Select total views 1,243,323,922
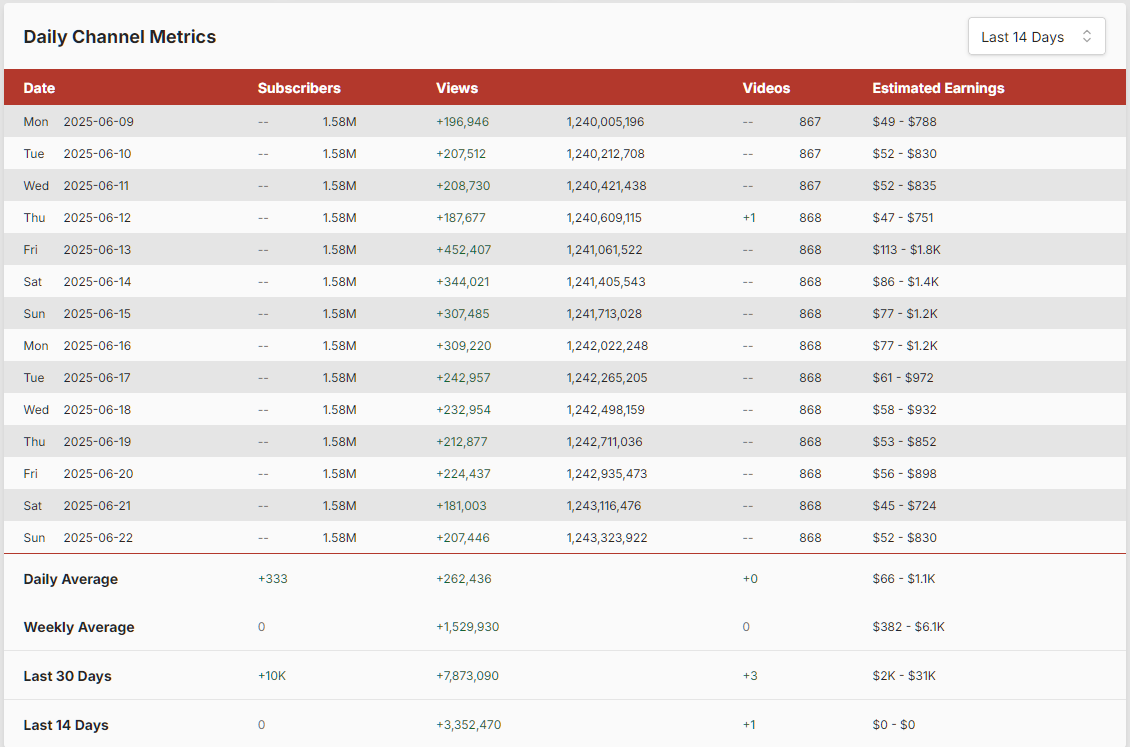 pos(607,537)
